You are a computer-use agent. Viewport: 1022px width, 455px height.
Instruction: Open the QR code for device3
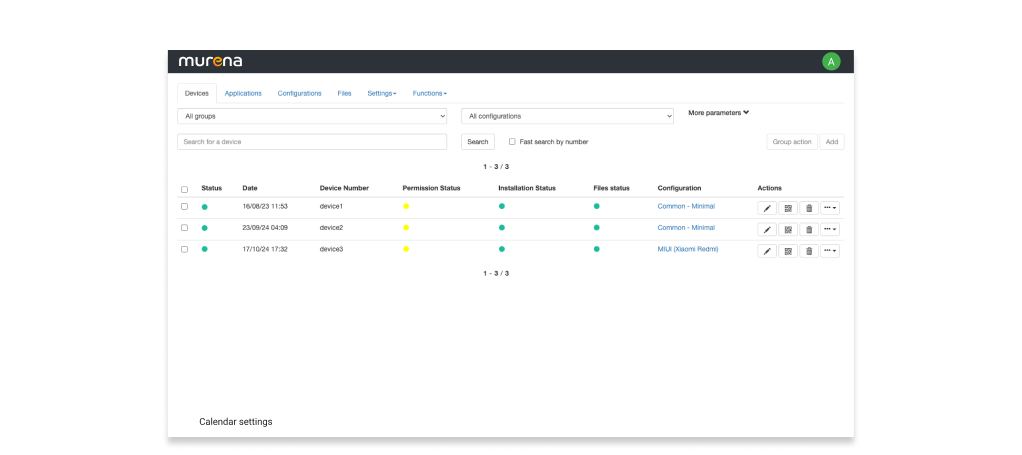point(788,251)
